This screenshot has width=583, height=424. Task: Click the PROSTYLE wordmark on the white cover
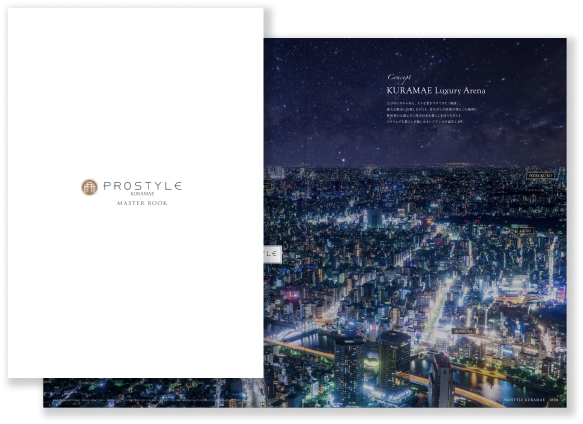(x=142, y=186)
